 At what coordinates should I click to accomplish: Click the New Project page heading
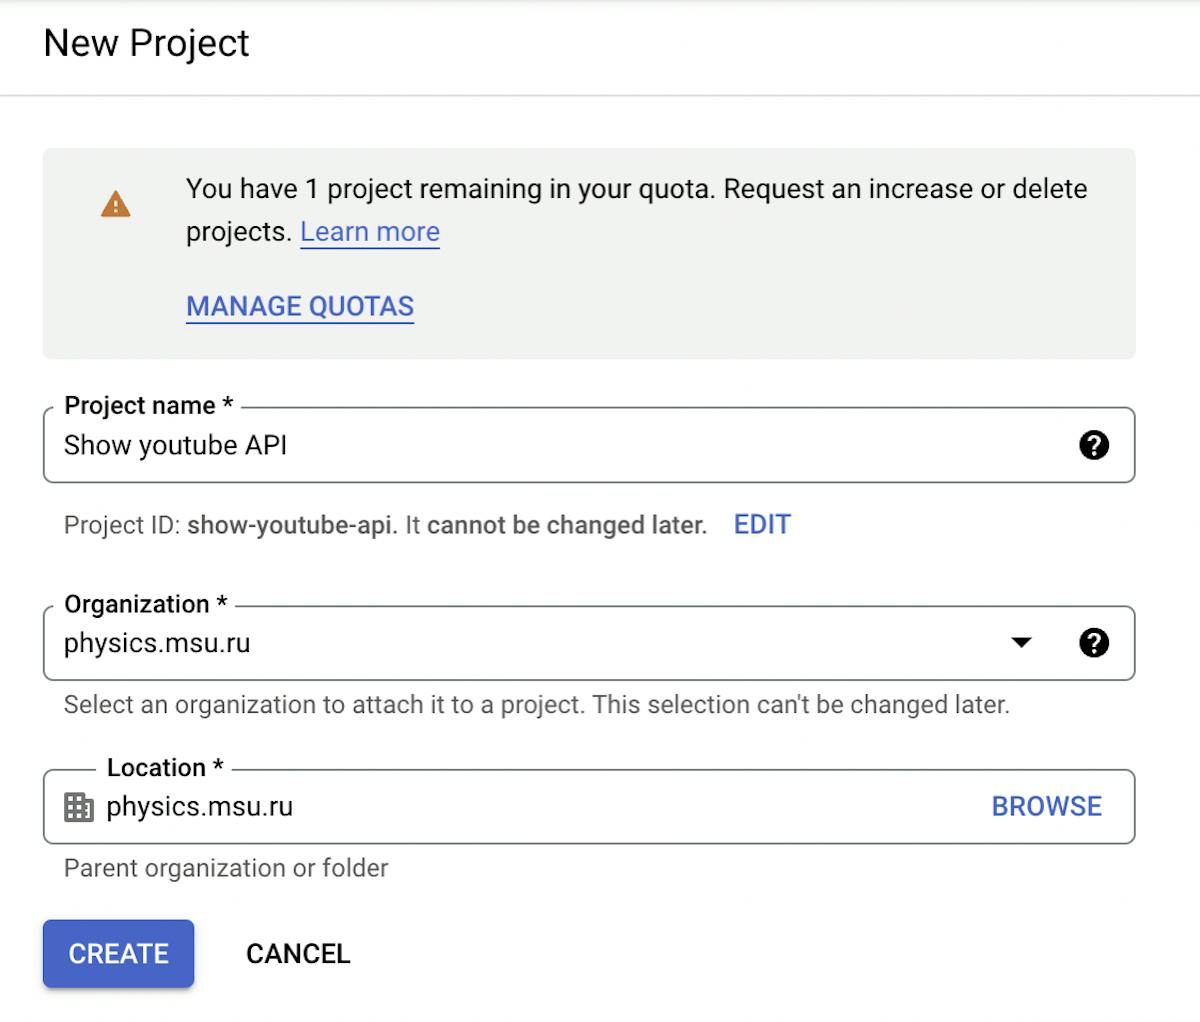click(147, 43)
